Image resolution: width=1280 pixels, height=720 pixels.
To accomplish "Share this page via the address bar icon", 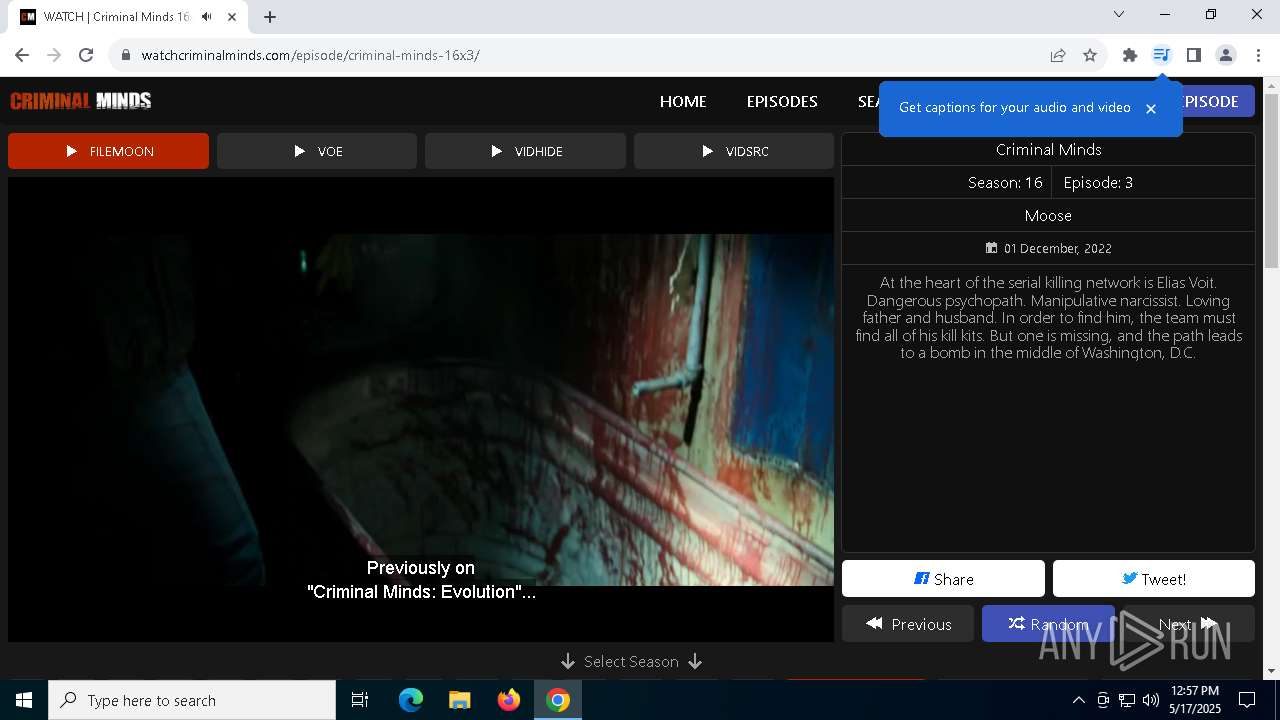I will click(1058, 55).
